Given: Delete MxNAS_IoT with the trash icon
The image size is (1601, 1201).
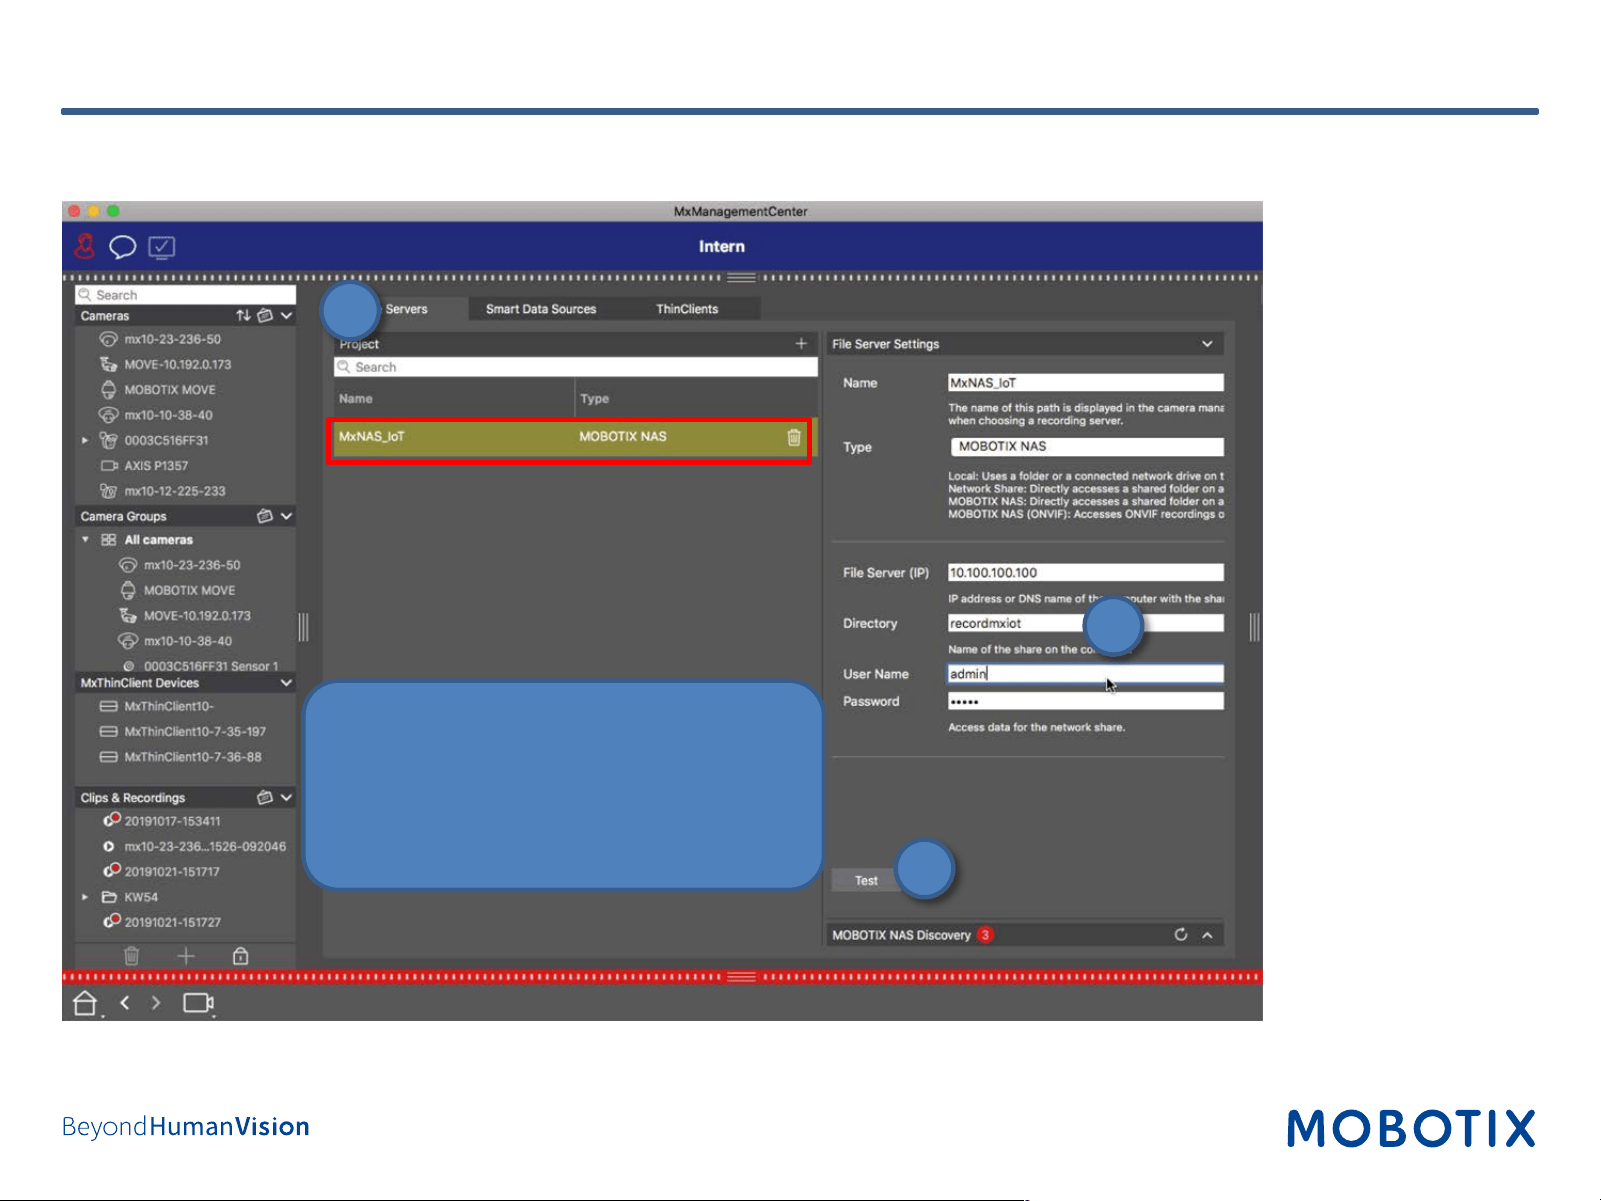Looking at the screenshot, I should (794, 437).
